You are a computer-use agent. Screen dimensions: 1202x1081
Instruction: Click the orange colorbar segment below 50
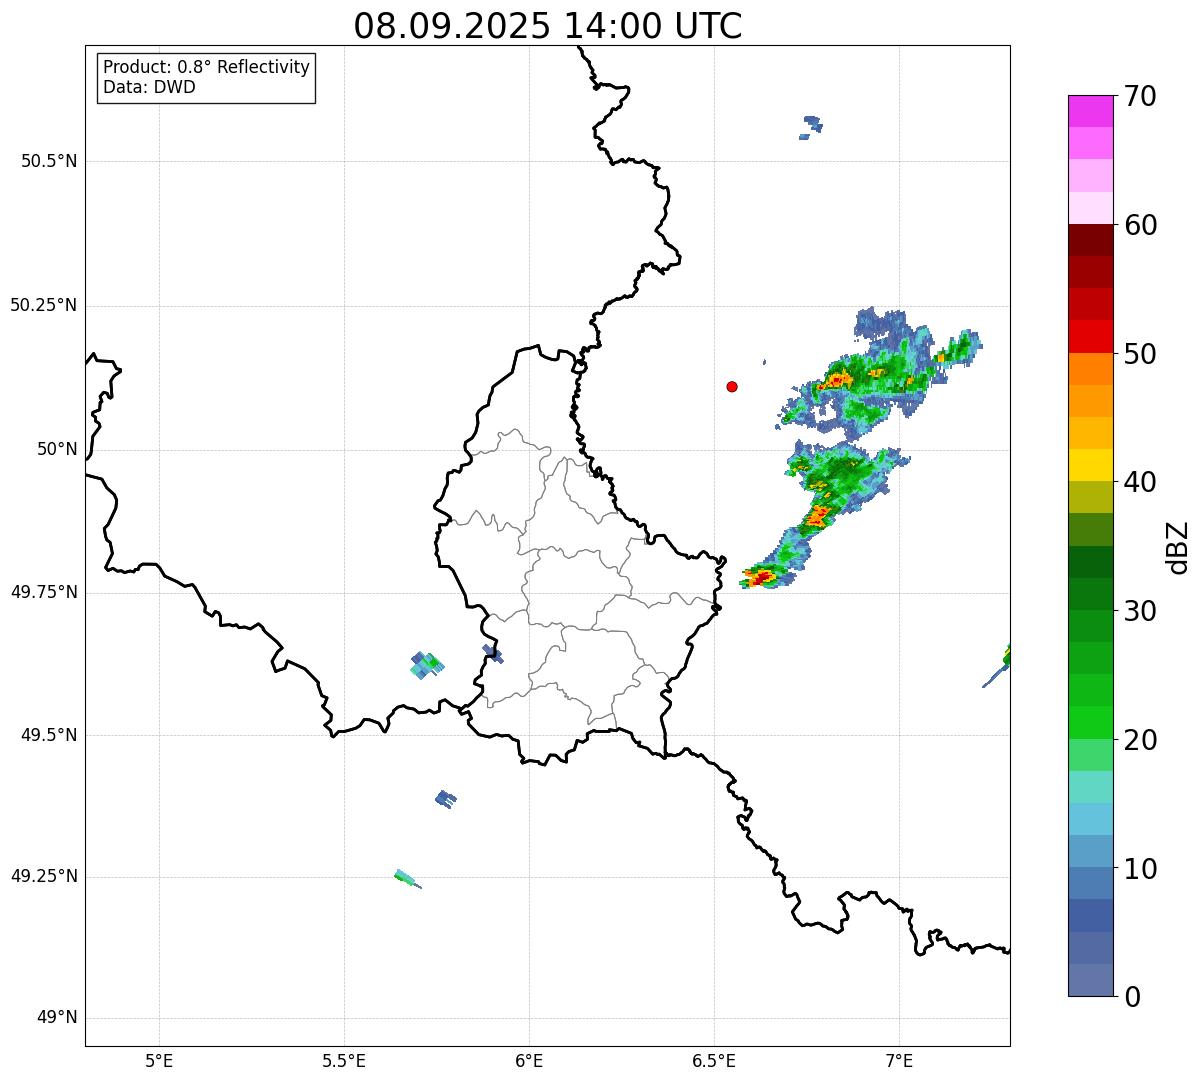[1091, 369]
